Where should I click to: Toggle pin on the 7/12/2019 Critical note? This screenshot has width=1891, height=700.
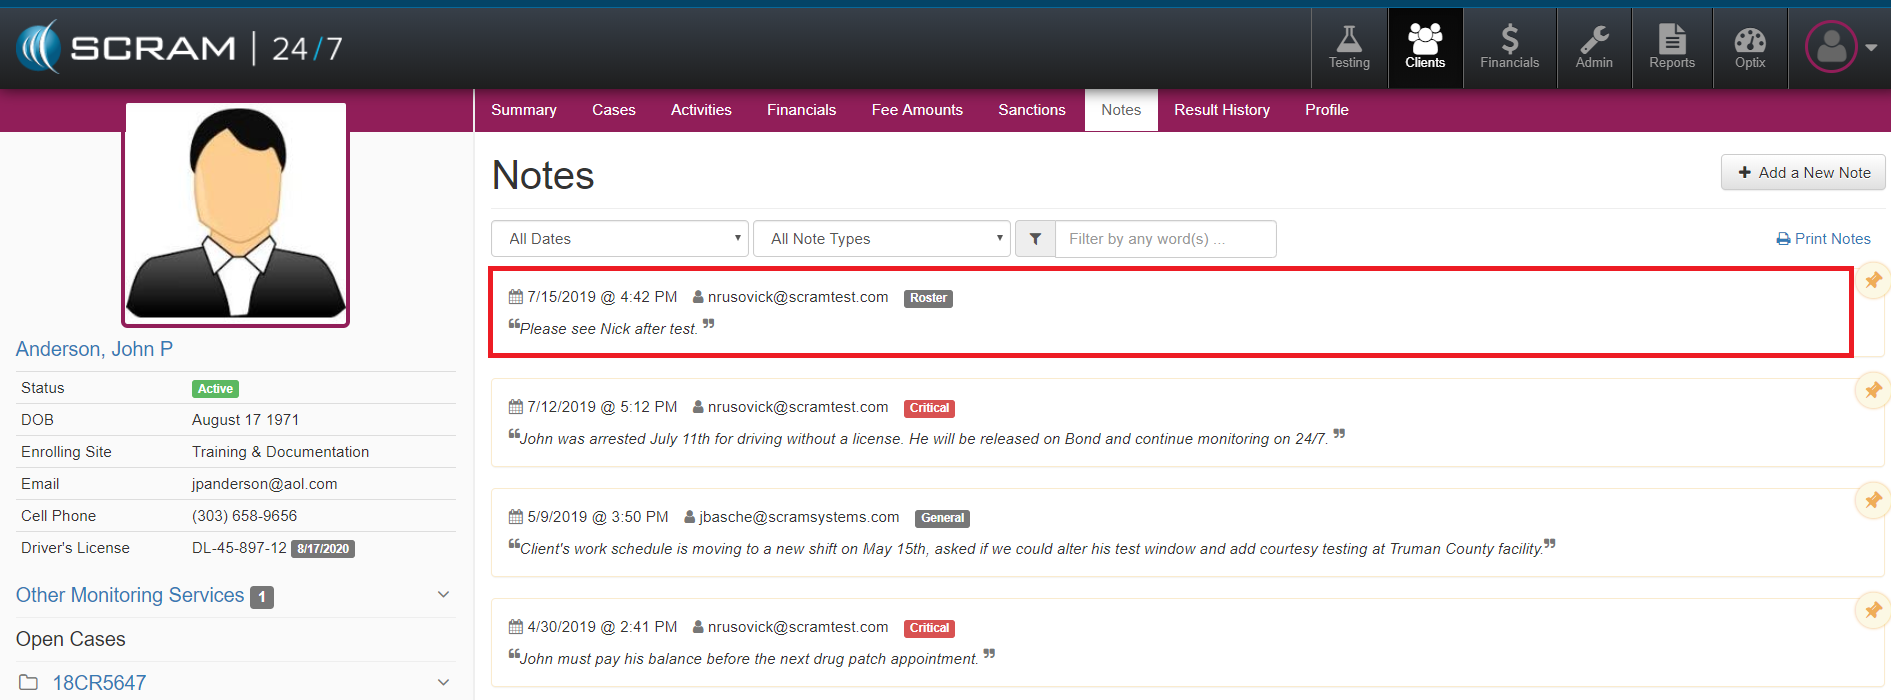coord(1873,390)
